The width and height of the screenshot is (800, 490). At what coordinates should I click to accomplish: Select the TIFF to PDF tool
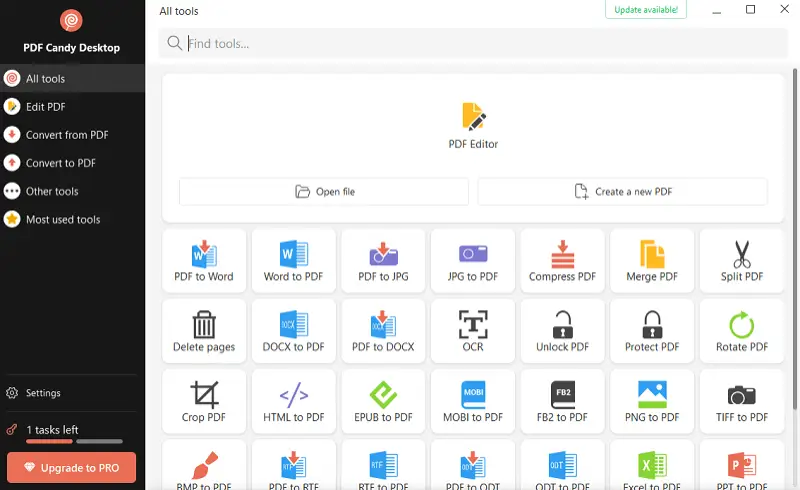[742, 402]
